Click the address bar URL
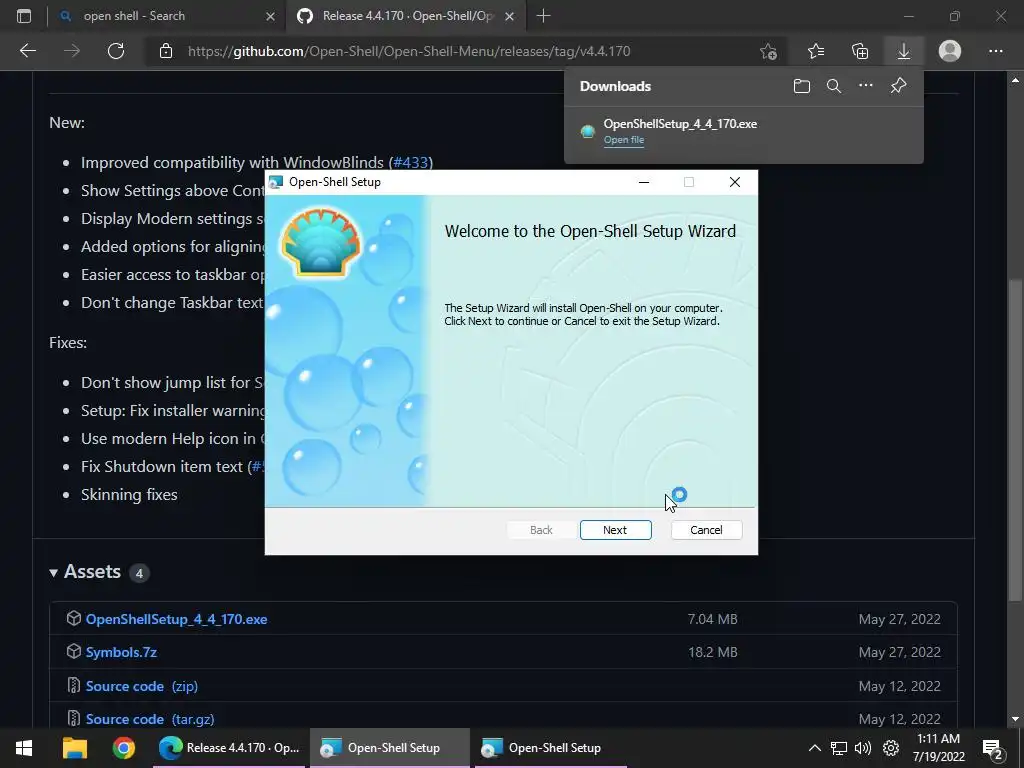This screenshot has height=768, width=1024. click(x=409, y=51)
